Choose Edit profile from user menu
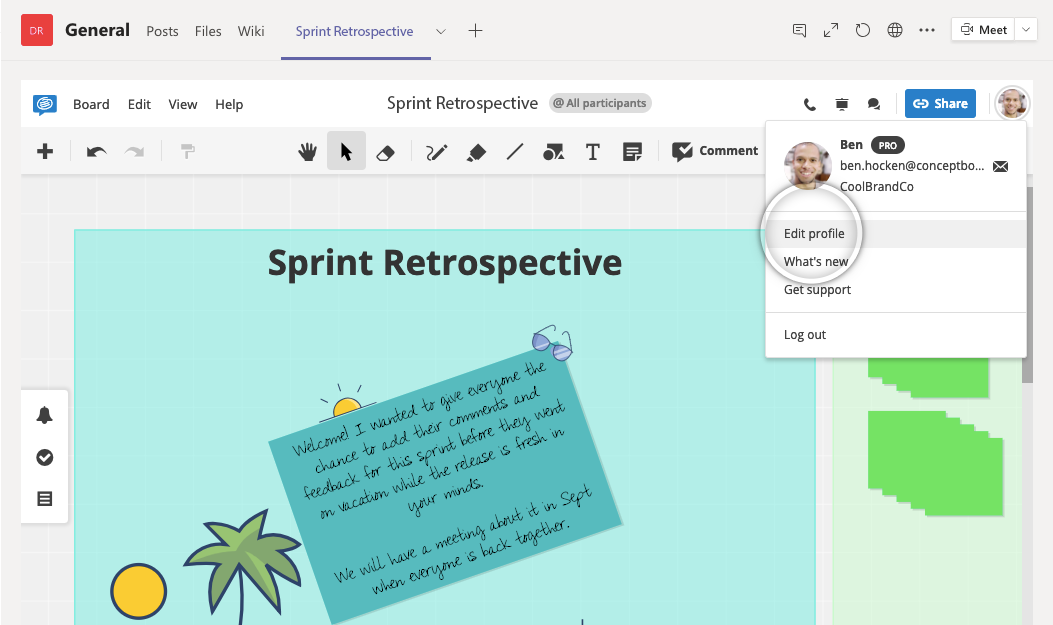1053x625 pixels. 814,234
